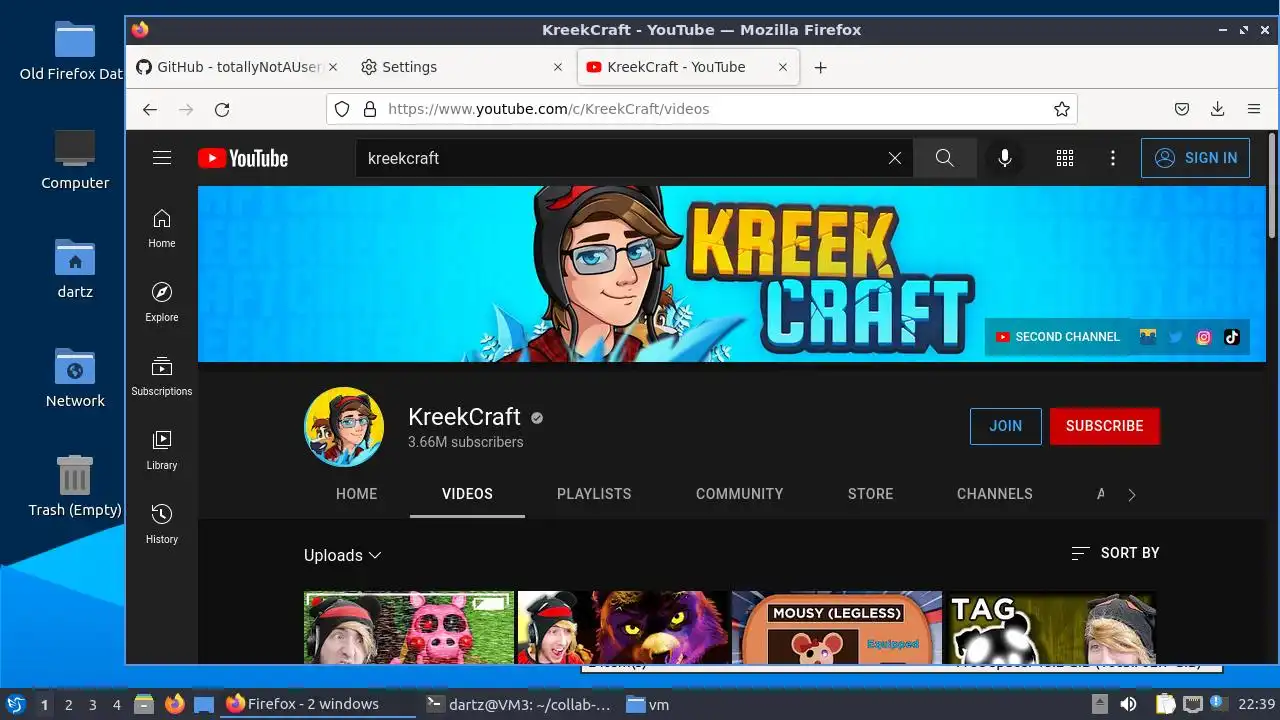This screenshot has width=1280, height=720.
Task: Open the Computer desktop icon
Action: click(75, 160)
